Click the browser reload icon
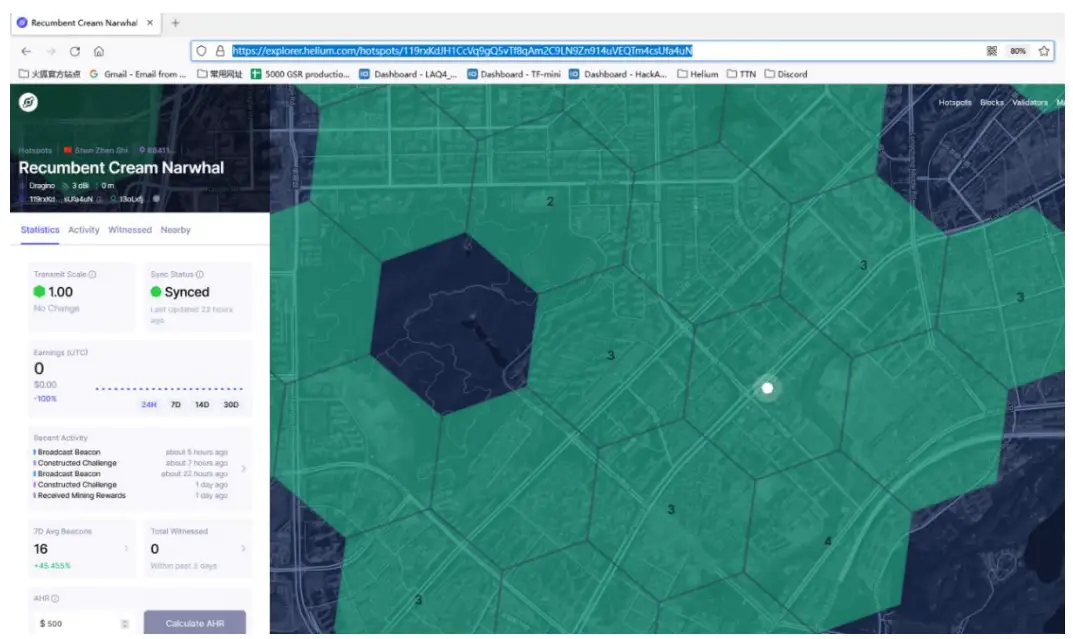Image resolution: width=1073 pixels, height=639 pixels. (x=74, y=51)
